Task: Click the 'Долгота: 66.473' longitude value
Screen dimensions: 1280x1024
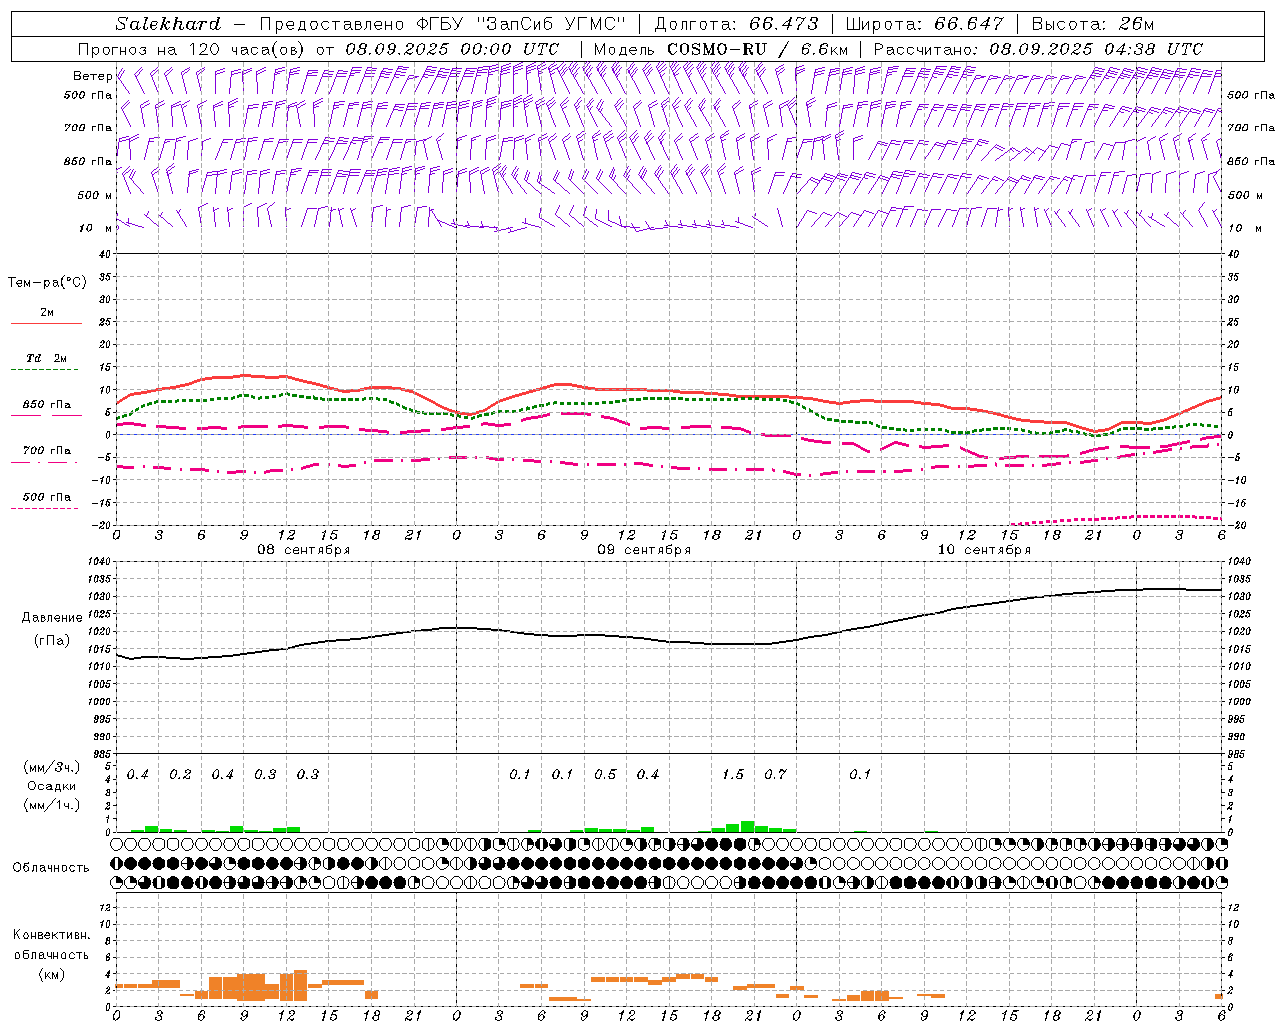Action: (735, 24)
